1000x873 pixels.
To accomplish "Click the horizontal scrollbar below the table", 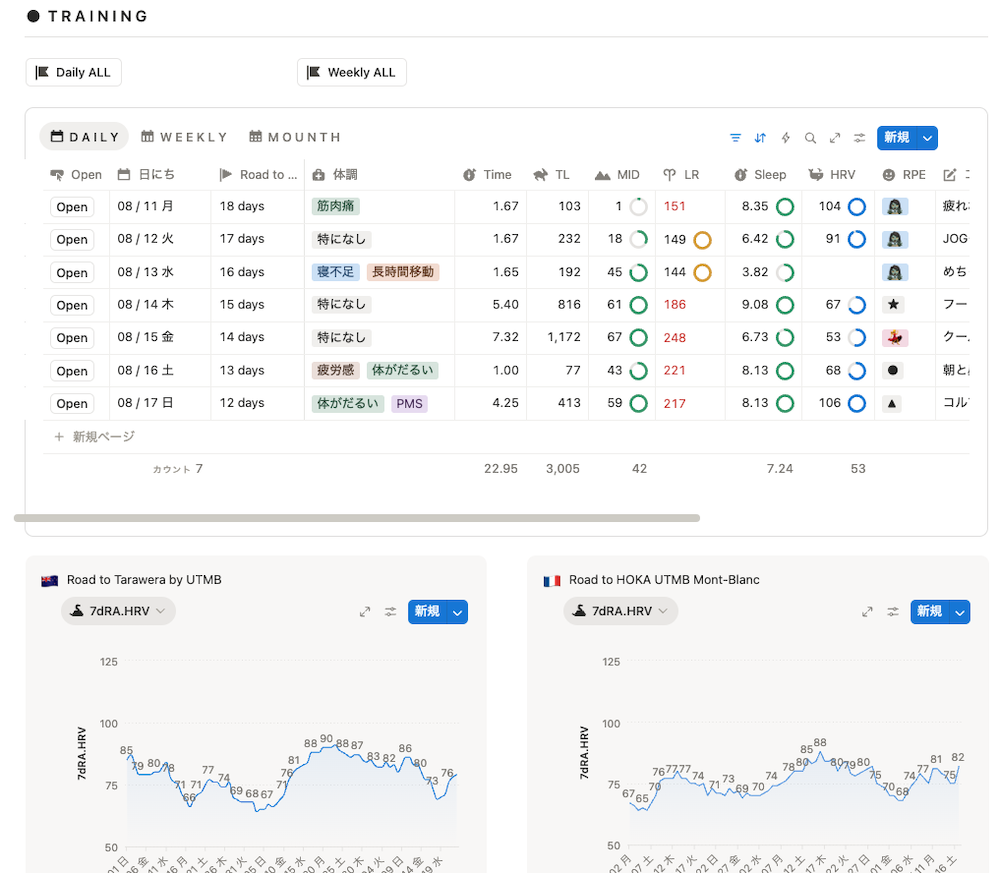I will tap(356, 518).
